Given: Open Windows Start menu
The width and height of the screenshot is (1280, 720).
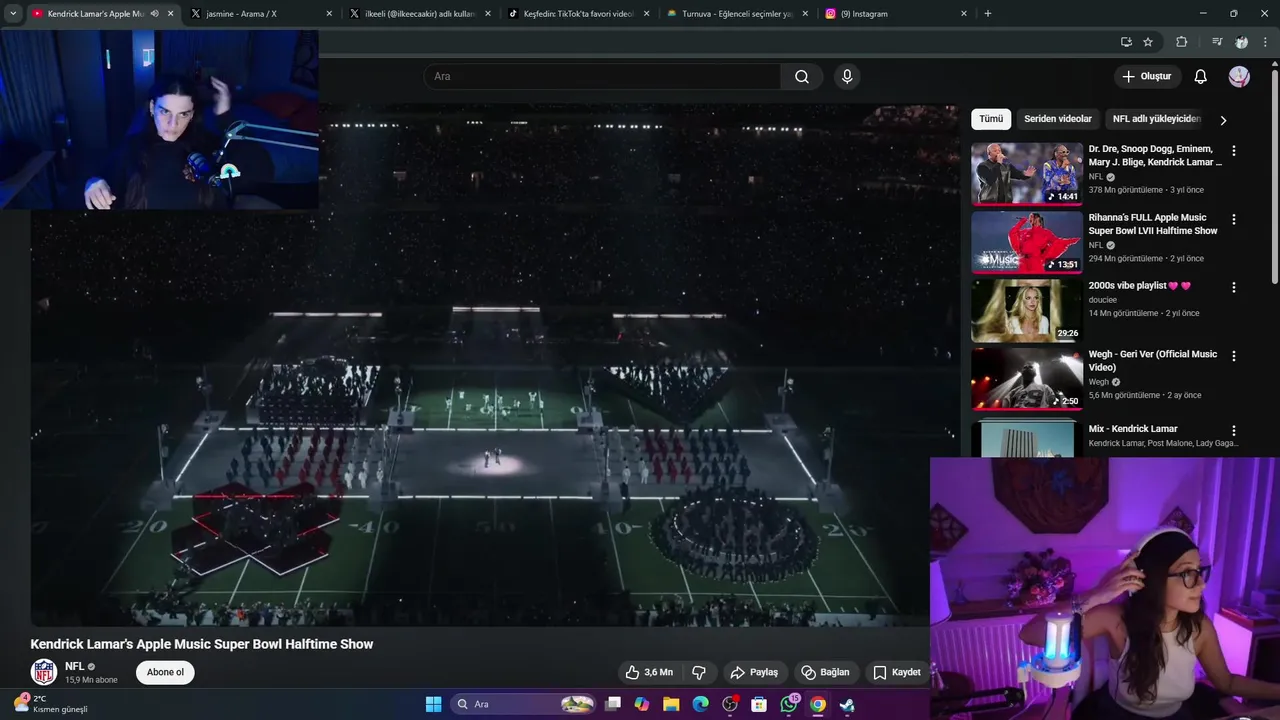Looking at the screenshot, I should coord(433,704).
